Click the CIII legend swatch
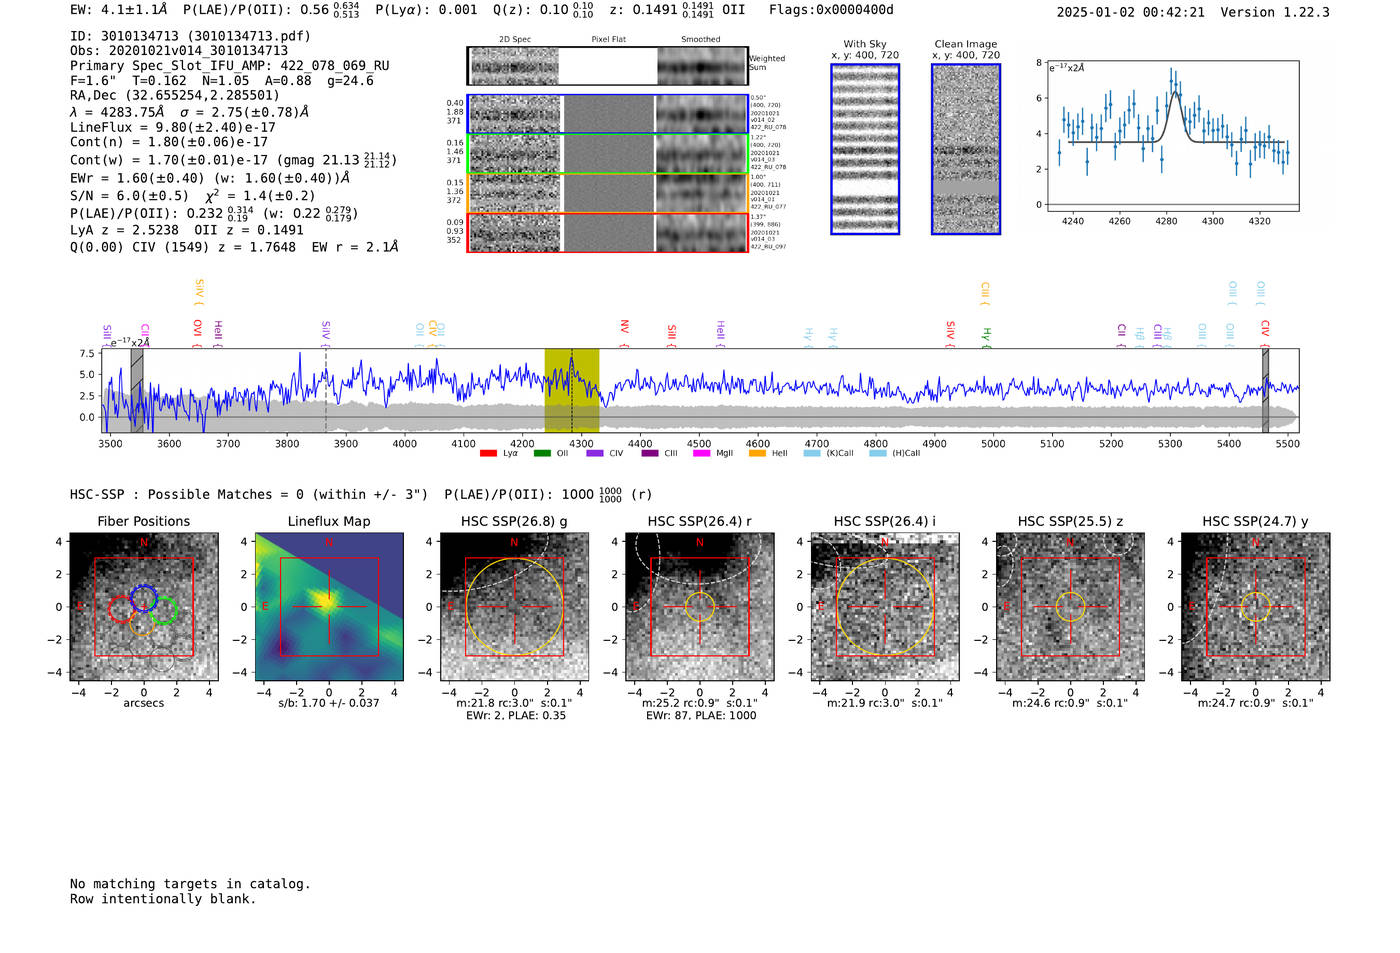The width and height of the screenshot is (1400, 953). pos(650,453)
